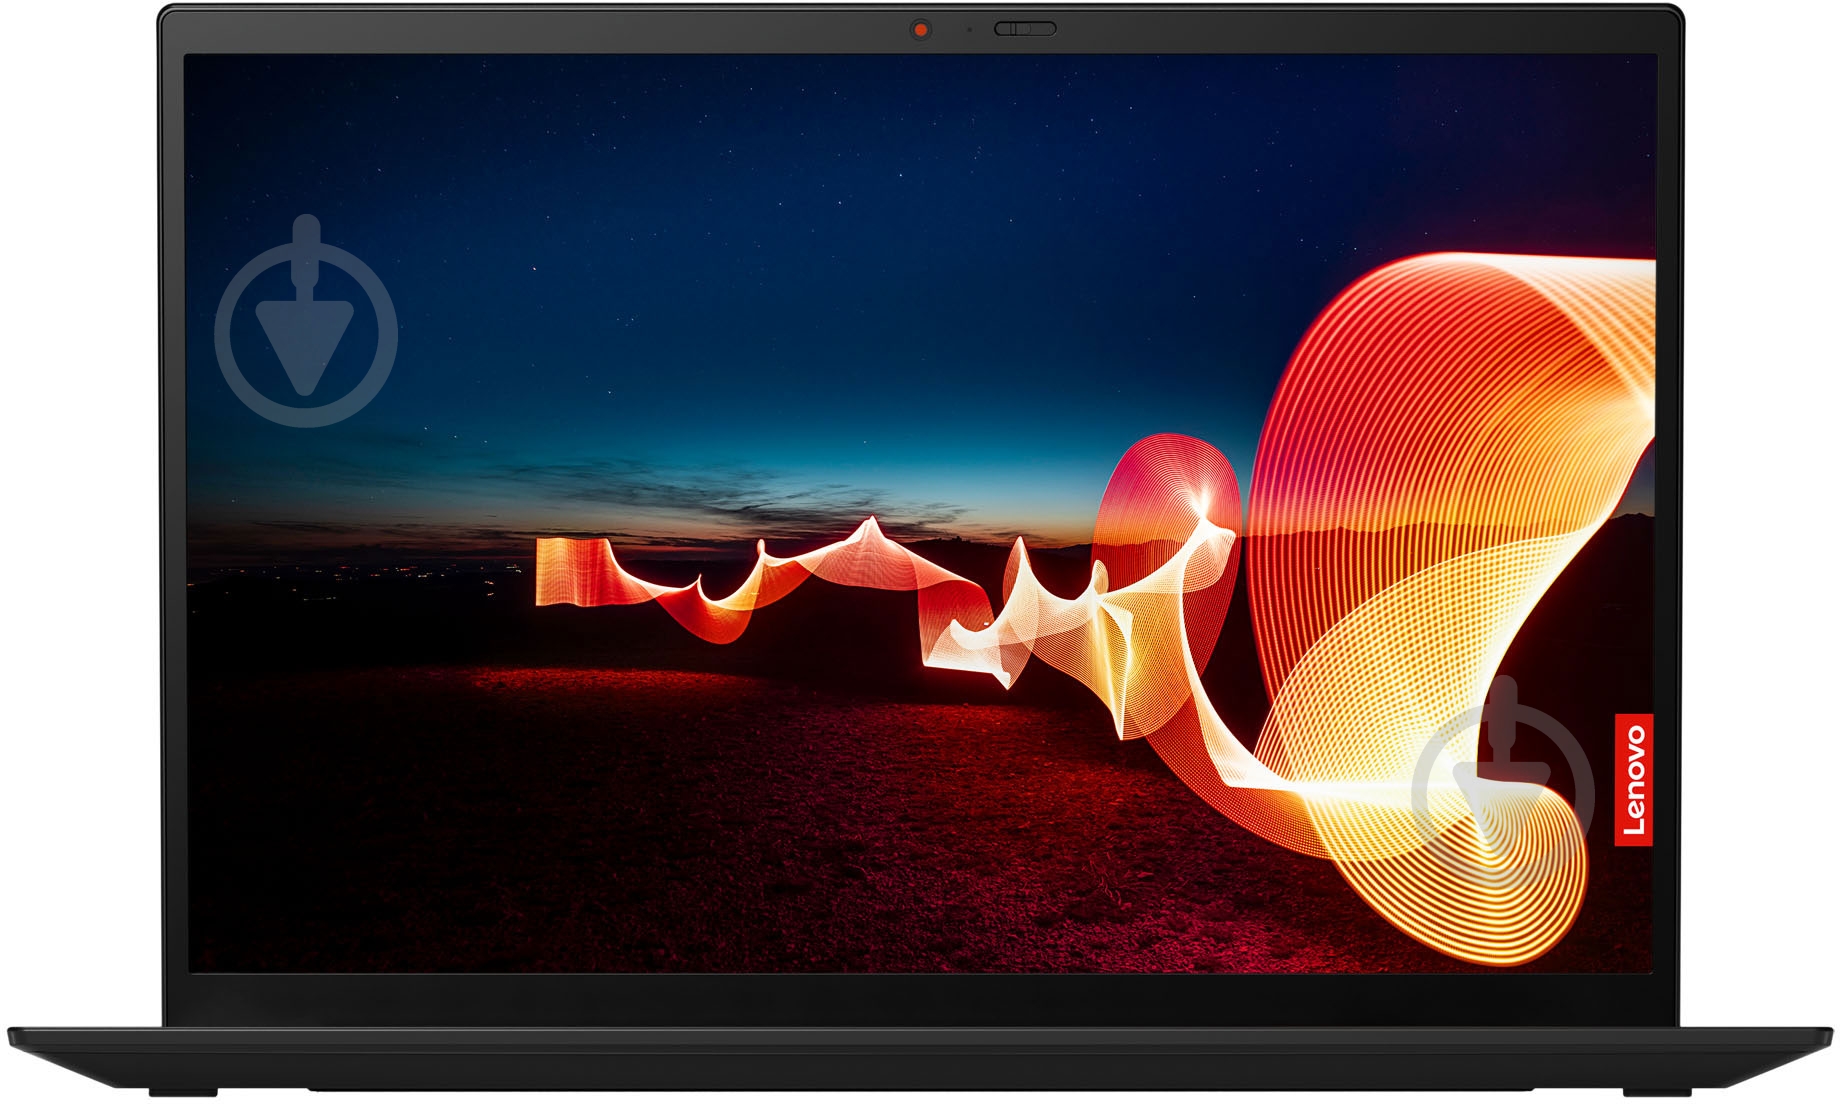Image resolution: width=1840 pixels, height=1104 pixels.
Task: Slide the webcam privacy shutter
Action: tap(1024, 29)
